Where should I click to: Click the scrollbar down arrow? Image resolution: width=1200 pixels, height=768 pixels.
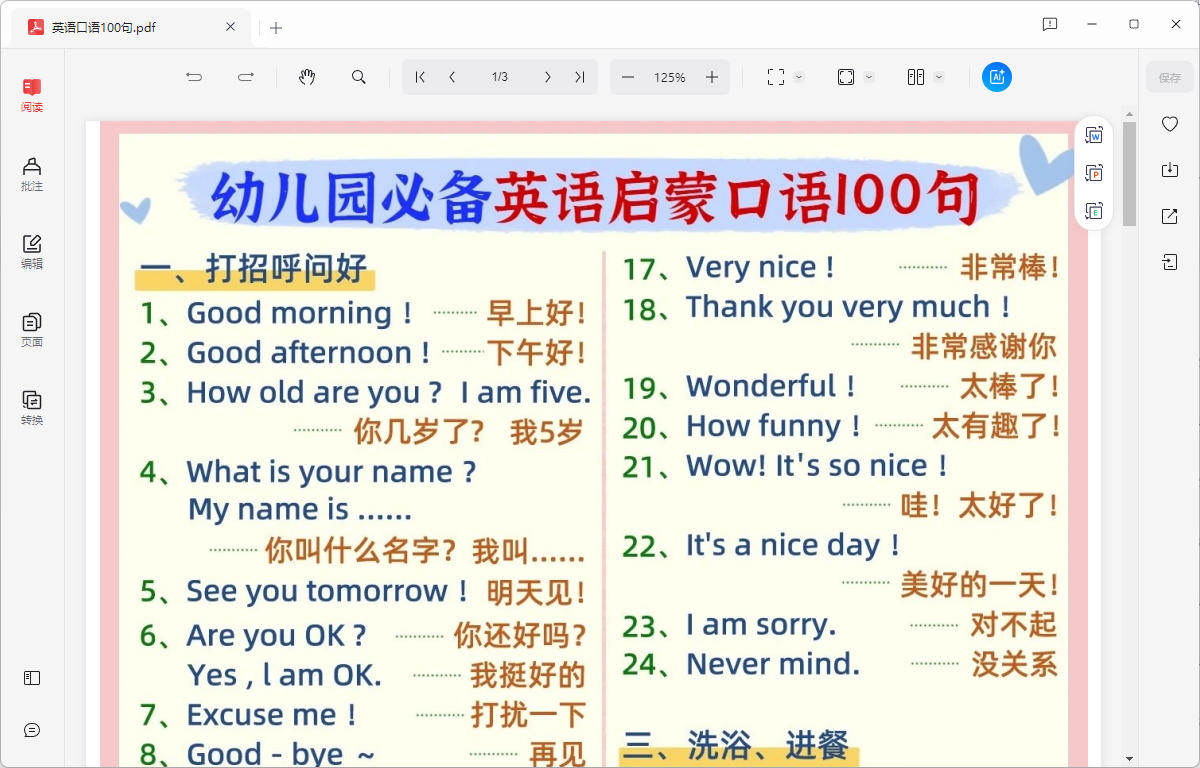point(1129,759)
